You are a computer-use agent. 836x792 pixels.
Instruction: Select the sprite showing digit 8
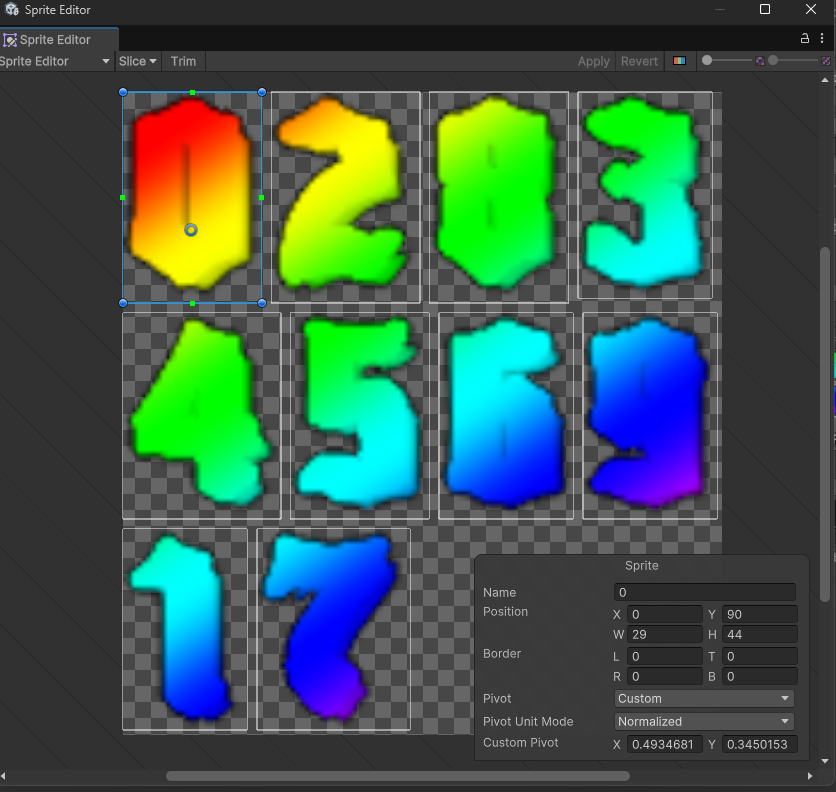pos(499,197)
